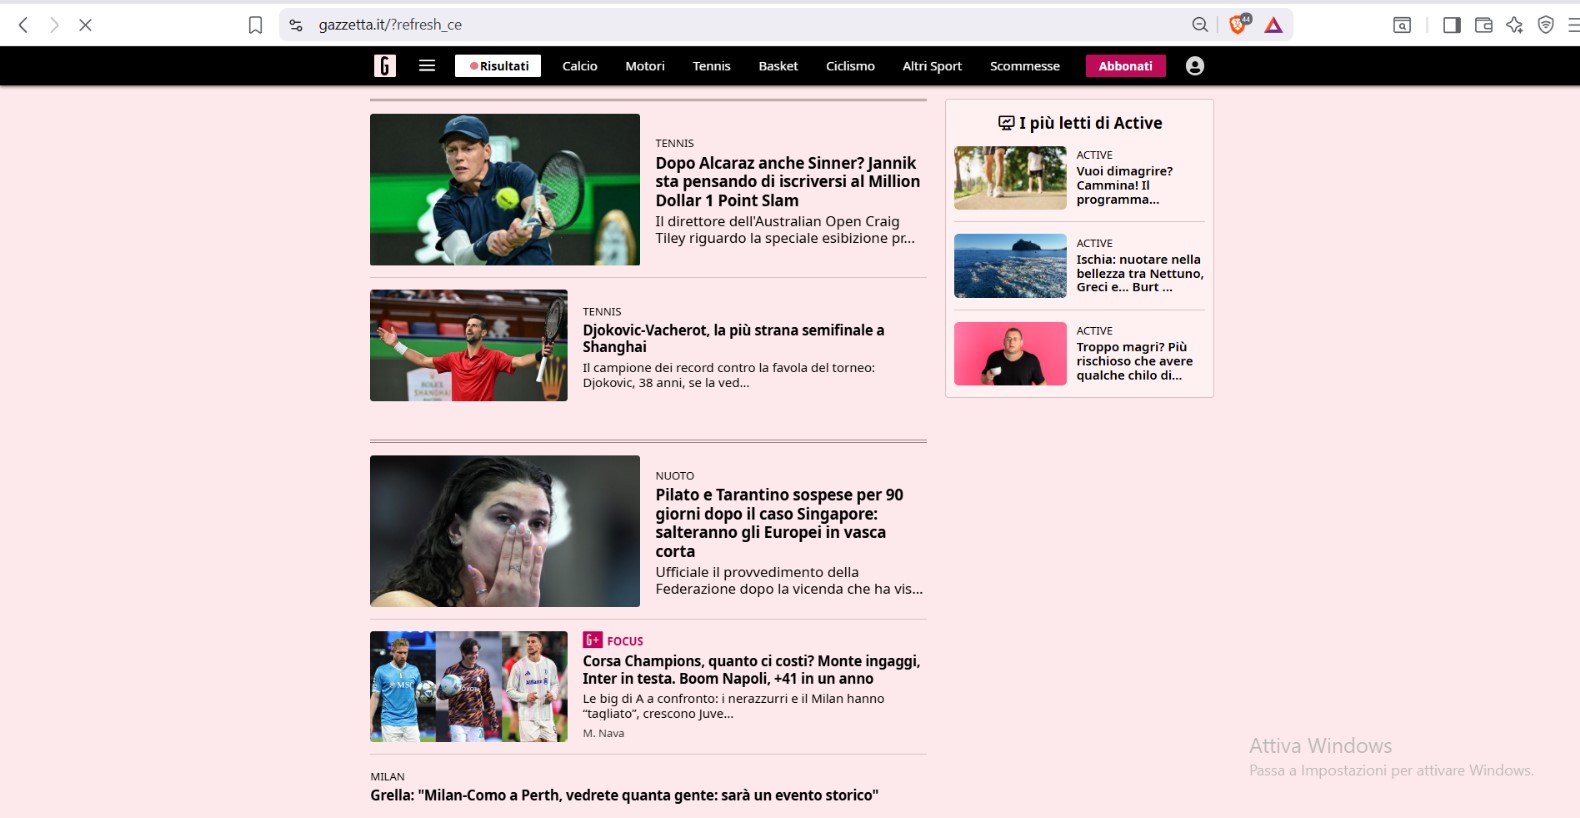Stop page loading with X button

[x=85, y=25]
